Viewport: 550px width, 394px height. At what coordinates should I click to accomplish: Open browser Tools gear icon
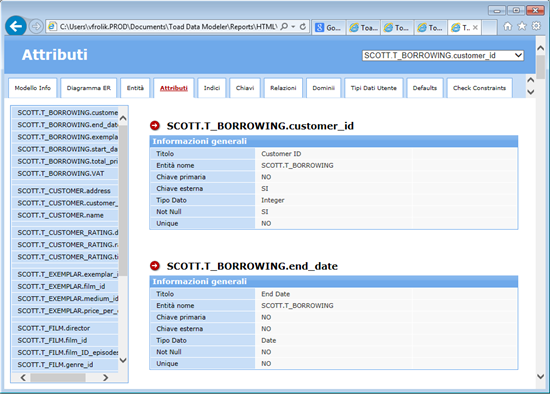[x=536, y=26]
